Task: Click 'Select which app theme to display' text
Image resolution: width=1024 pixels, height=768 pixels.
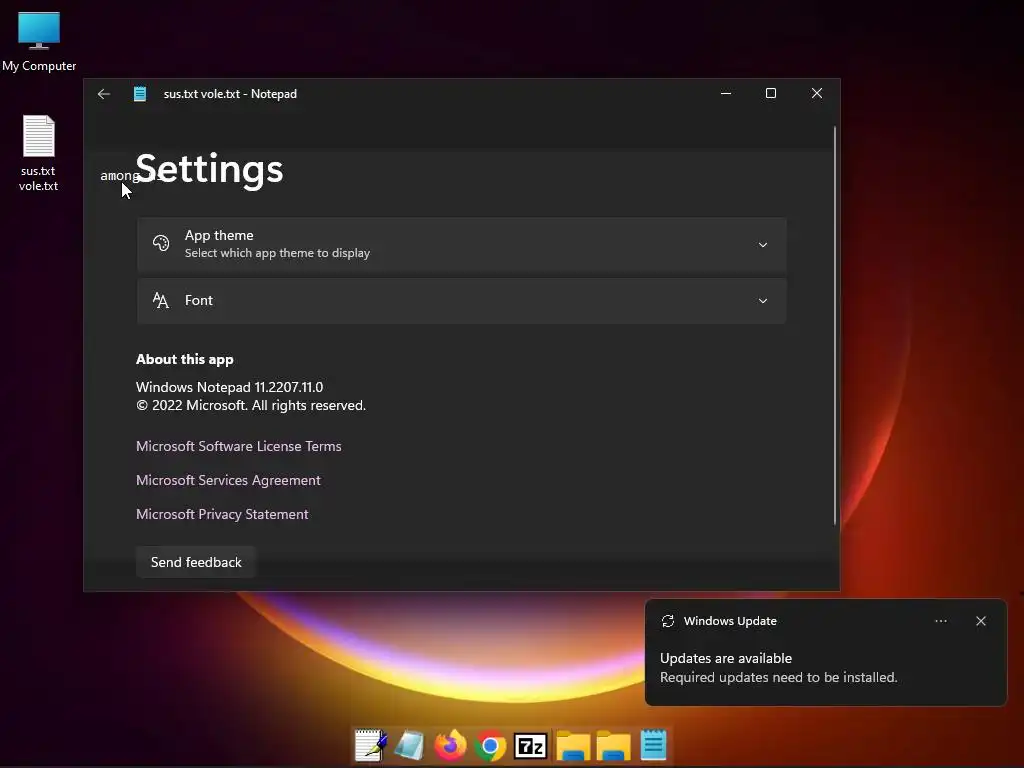Action: pyautogui.click(x=277, y=253)
